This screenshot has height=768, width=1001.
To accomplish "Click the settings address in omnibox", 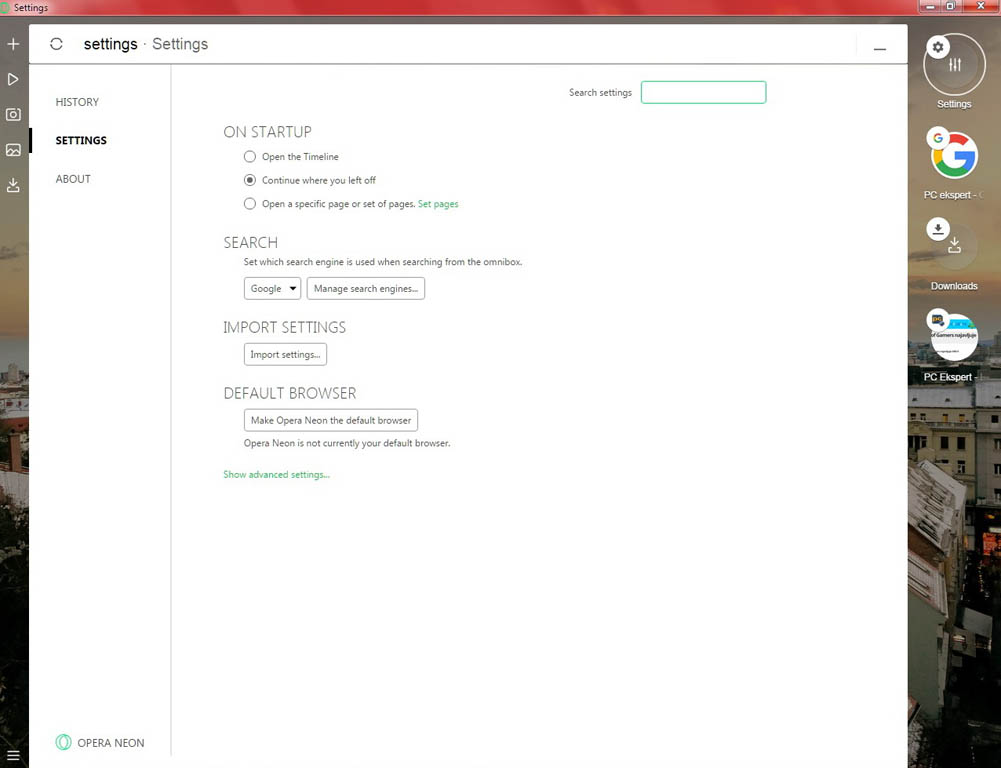I will click(110, 44).
